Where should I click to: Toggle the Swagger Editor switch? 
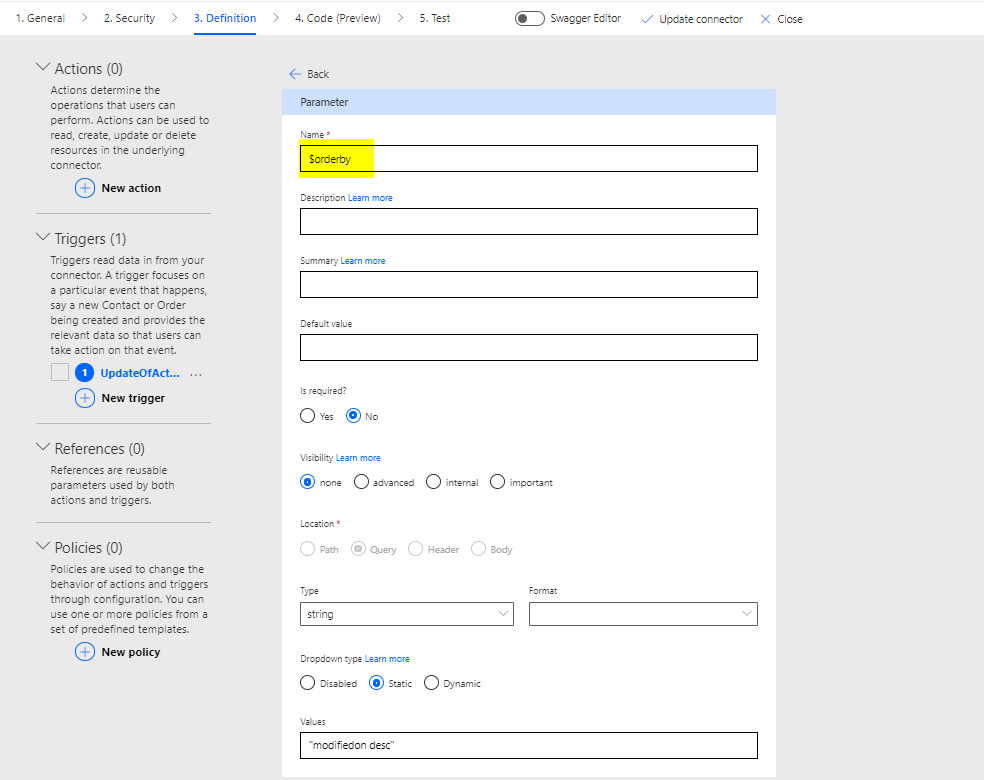tap(530, 19)
